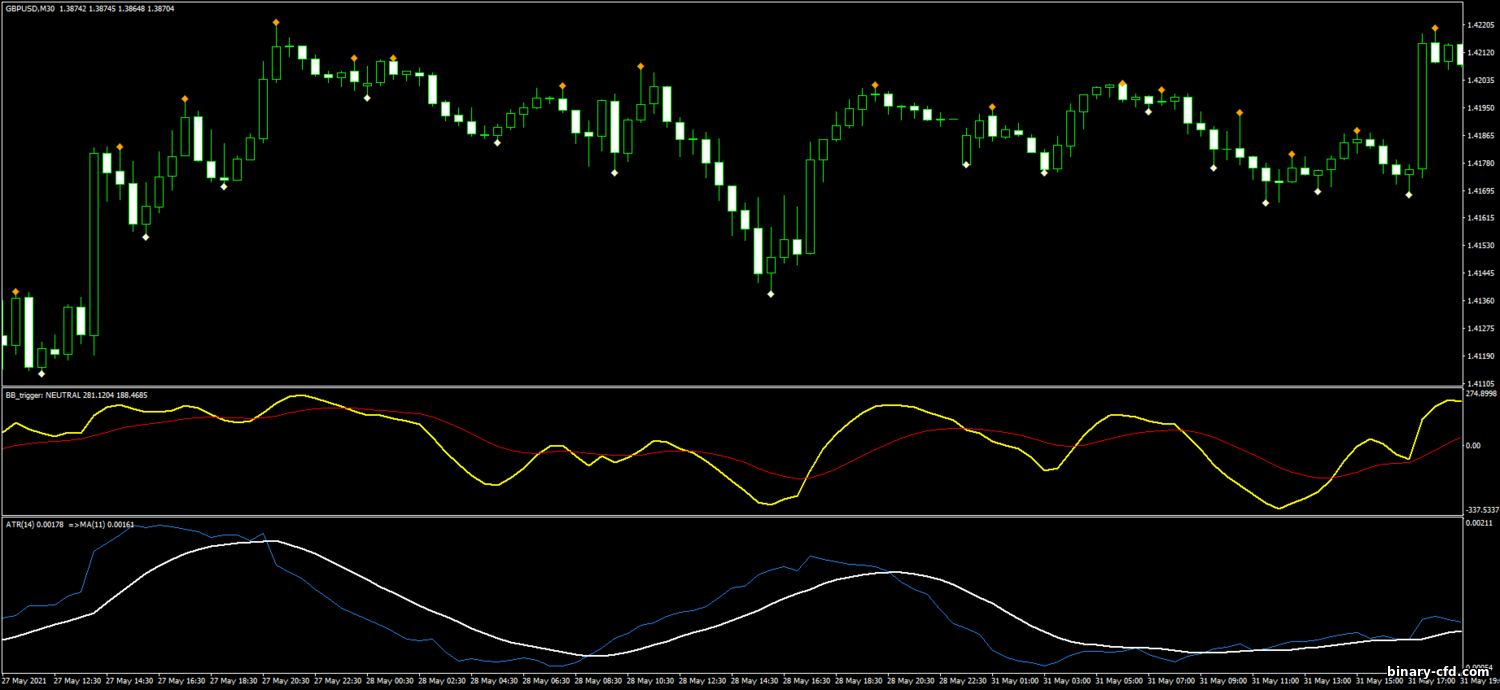Click the 31 May 01:00 time label

click(x=1015, y=681)
